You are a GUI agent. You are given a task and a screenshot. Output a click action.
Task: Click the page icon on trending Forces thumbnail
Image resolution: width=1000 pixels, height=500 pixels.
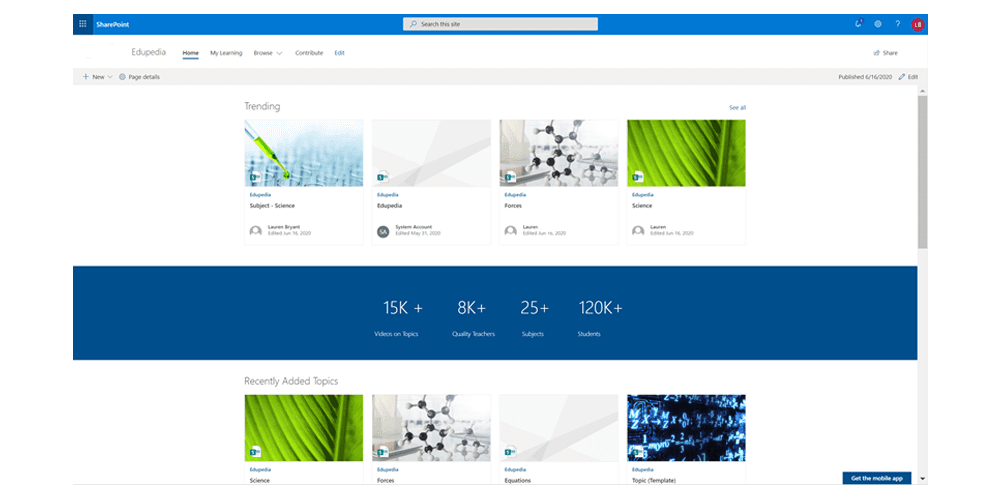pos(510,177)
